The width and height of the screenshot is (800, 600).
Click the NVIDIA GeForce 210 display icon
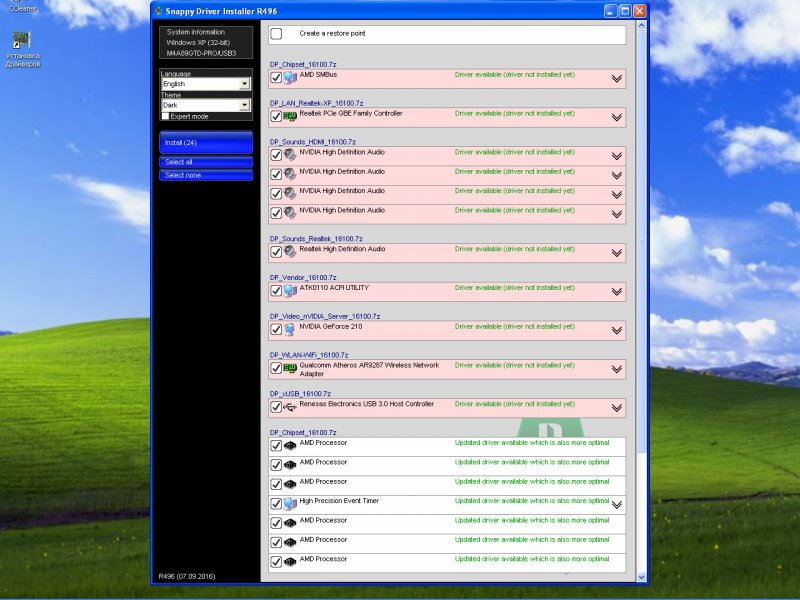point(289,329)
